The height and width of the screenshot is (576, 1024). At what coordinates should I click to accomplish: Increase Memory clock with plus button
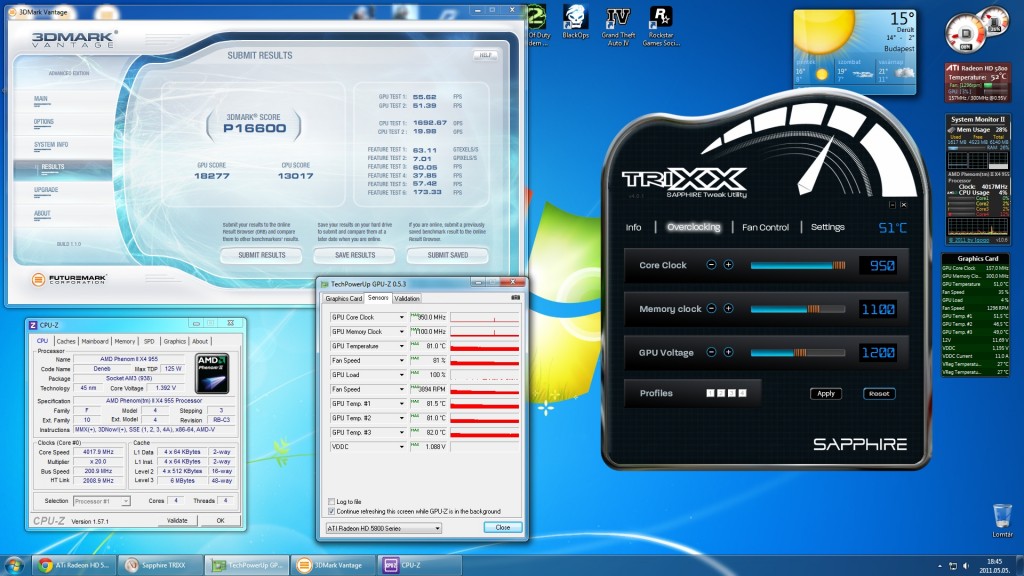pyautogui.click(x=728, y=308)
